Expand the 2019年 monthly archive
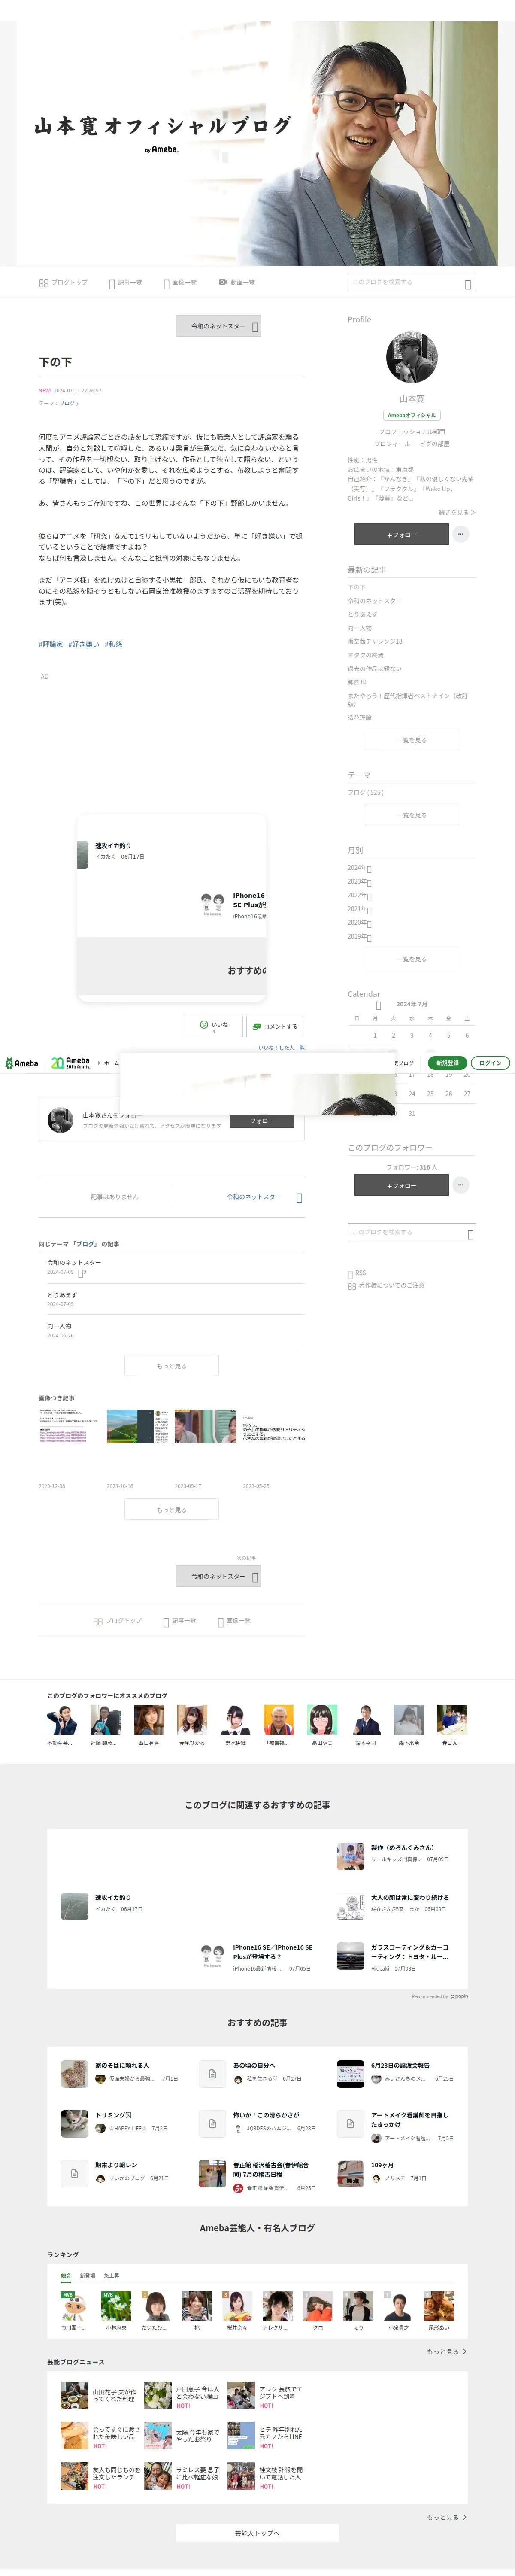Screen dimensions: 515x2576 pos(359,937)
